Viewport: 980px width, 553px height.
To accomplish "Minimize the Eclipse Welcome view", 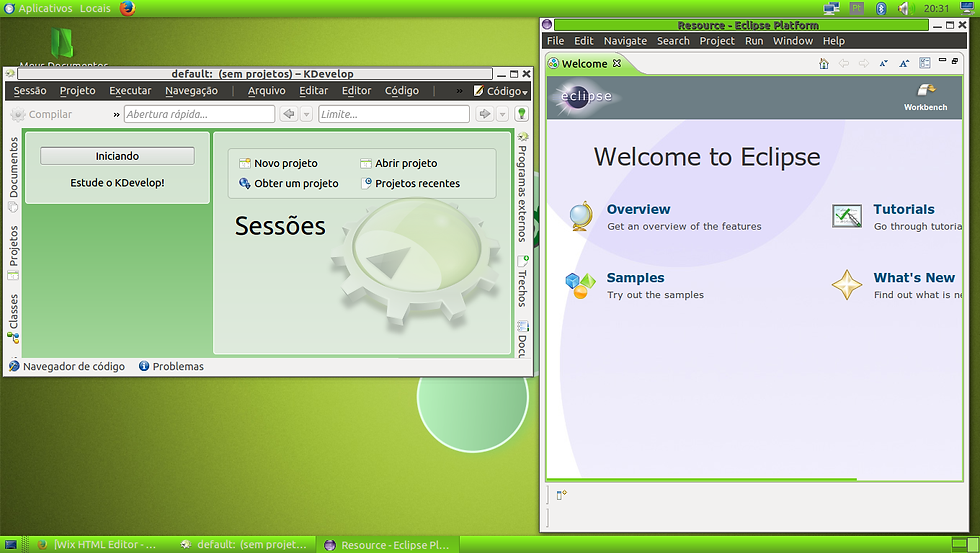I will (942, 60).
